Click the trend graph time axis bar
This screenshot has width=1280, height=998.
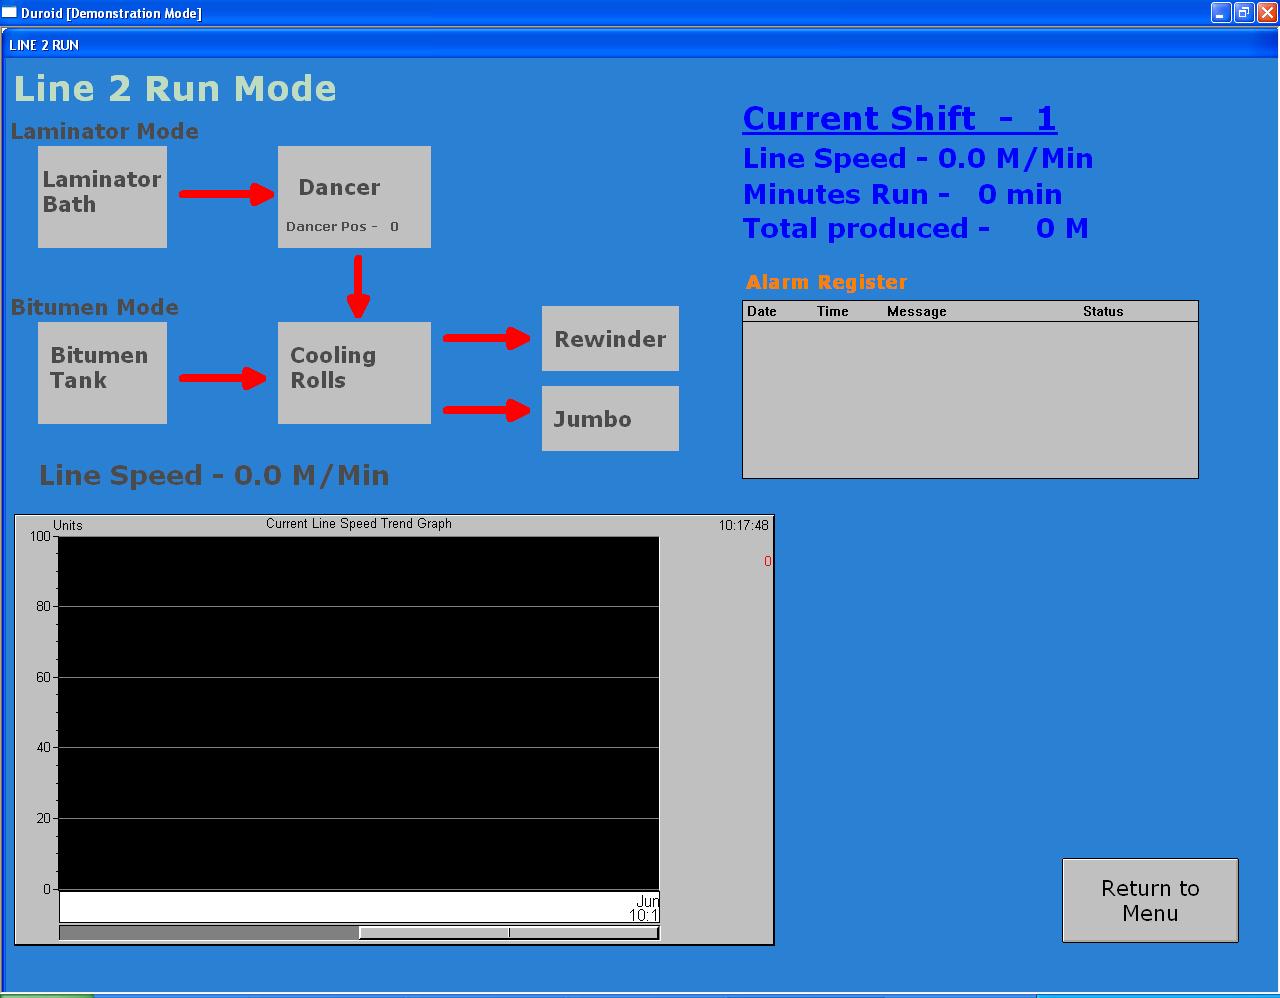tap(359, 907)
